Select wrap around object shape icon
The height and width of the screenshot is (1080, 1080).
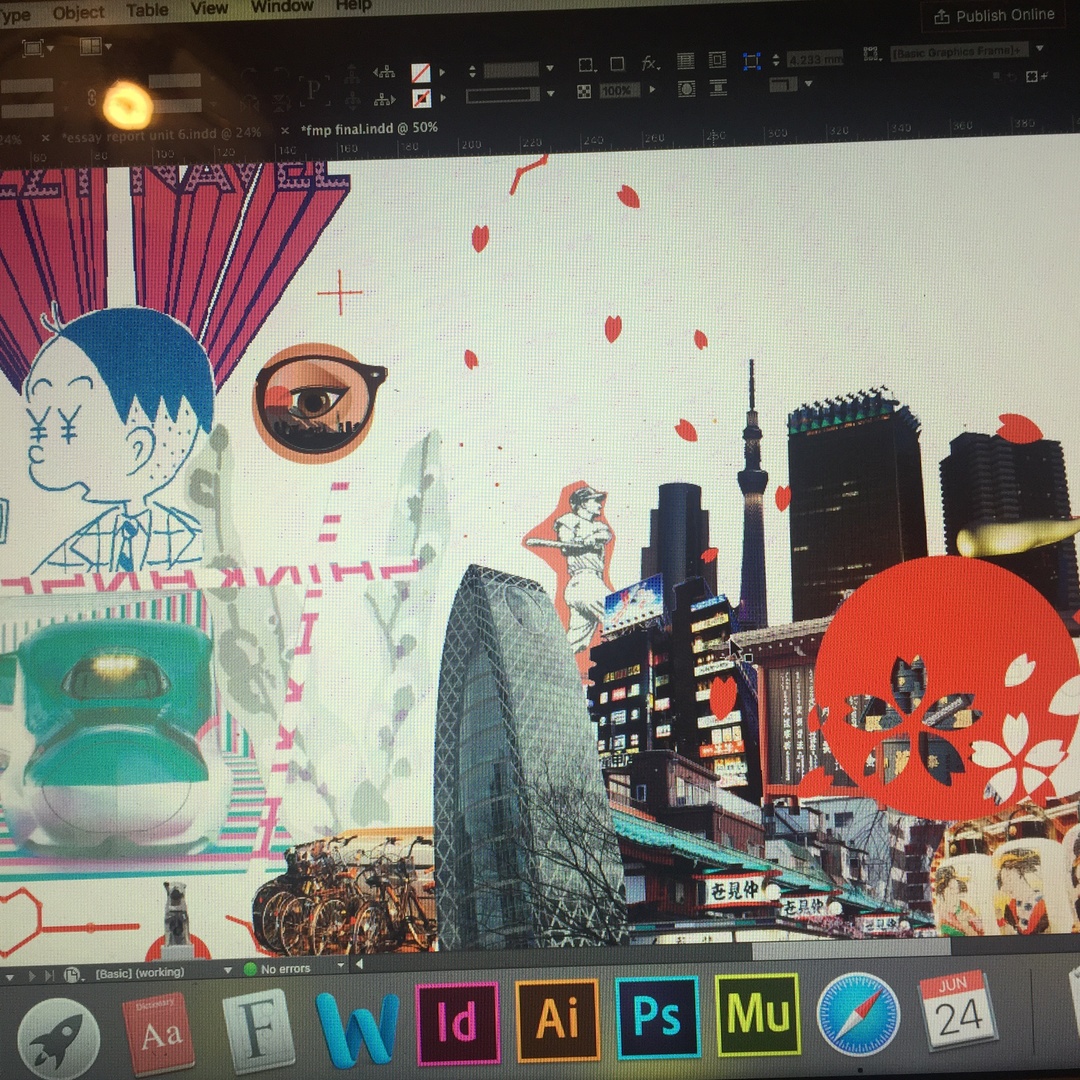point(686,89)
